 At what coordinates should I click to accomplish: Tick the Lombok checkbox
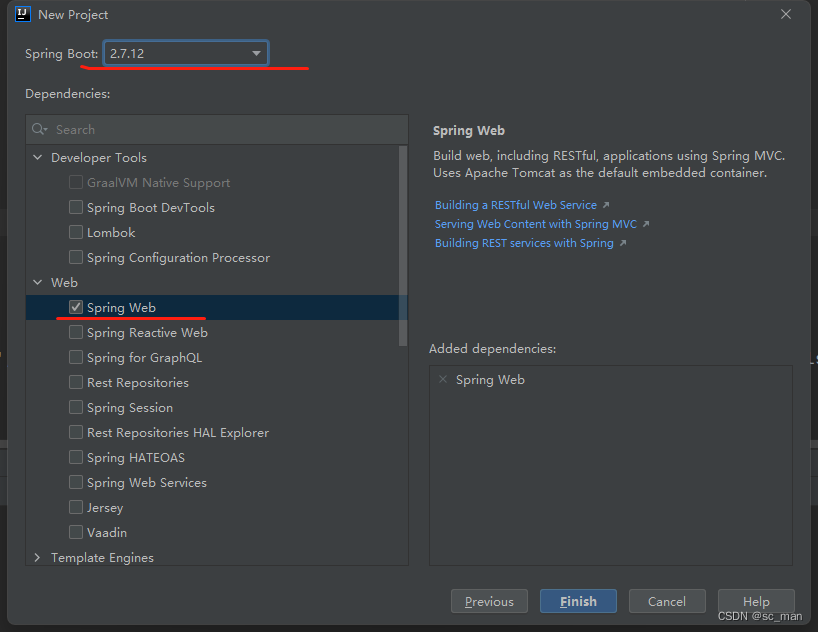(x=76, y=232)
